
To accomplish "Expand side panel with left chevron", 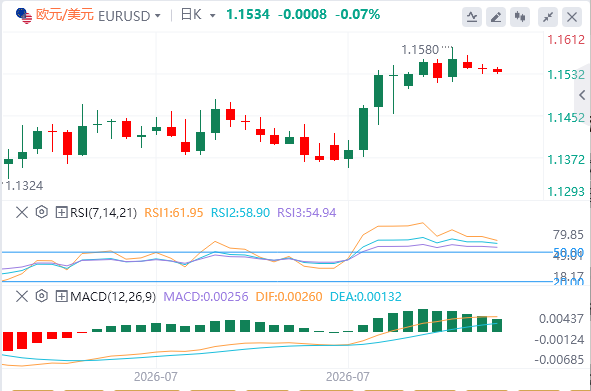I will coord(582,95).
